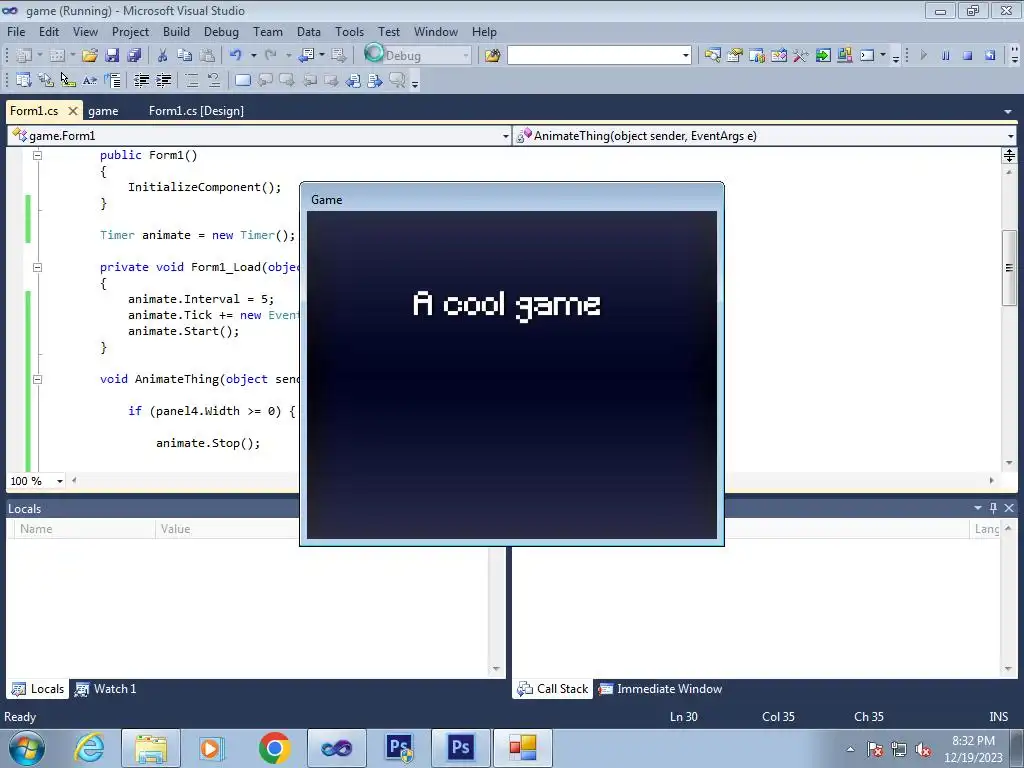Click the Copy icon in toolbar
This screenshot has height=768, width=1024.
pyautogui.click(x=185, y=56)
